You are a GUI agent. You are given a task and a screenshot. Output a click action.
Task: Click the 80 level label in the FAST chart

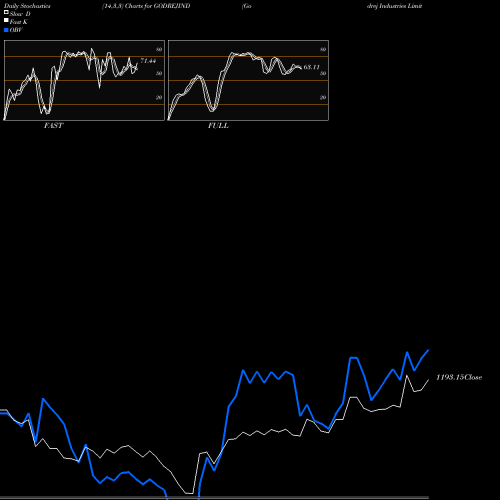tap(159, 49)
